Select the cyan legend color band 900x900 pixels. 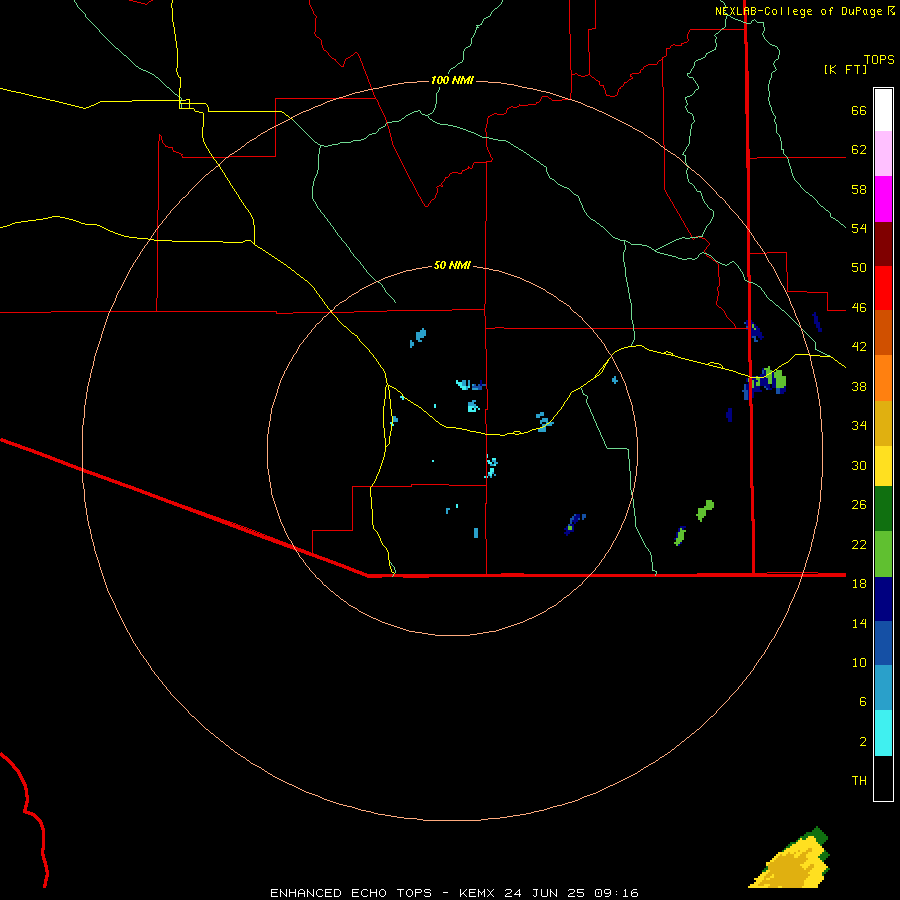pyautogui.click(x=883, y=733)
